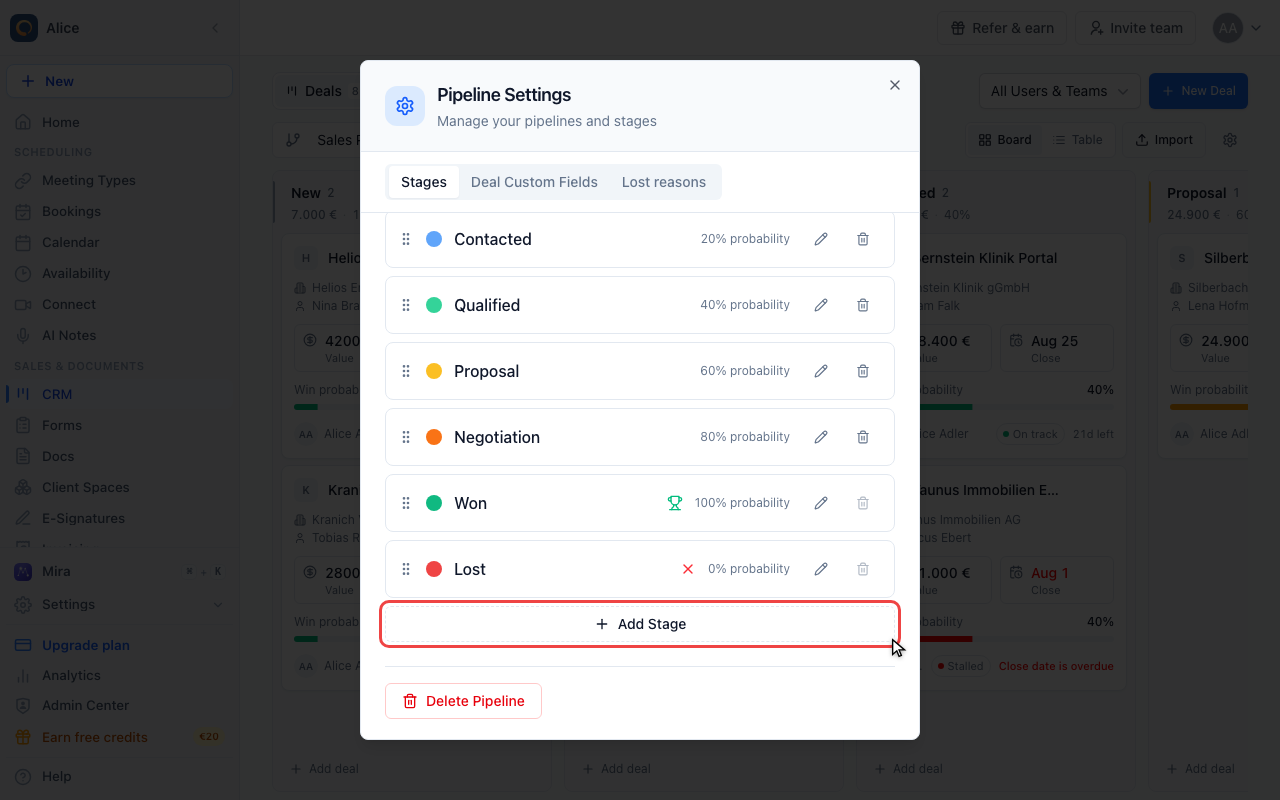Open Analytics in the sidebar

point(120,675)
